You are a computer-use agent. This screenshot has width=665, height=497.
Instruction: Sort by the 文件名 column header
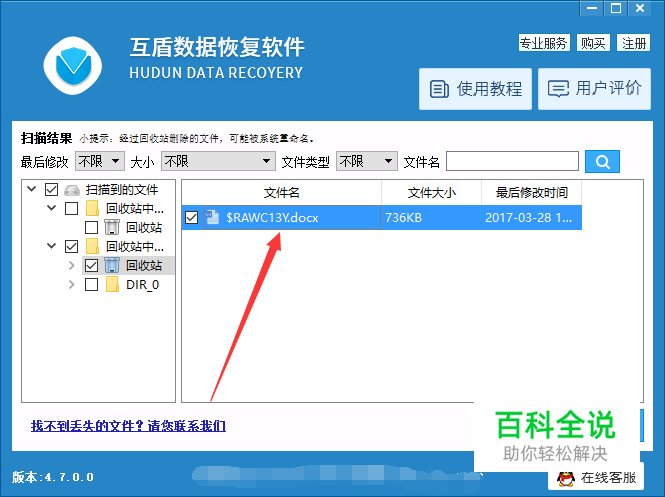pos(282,193)
